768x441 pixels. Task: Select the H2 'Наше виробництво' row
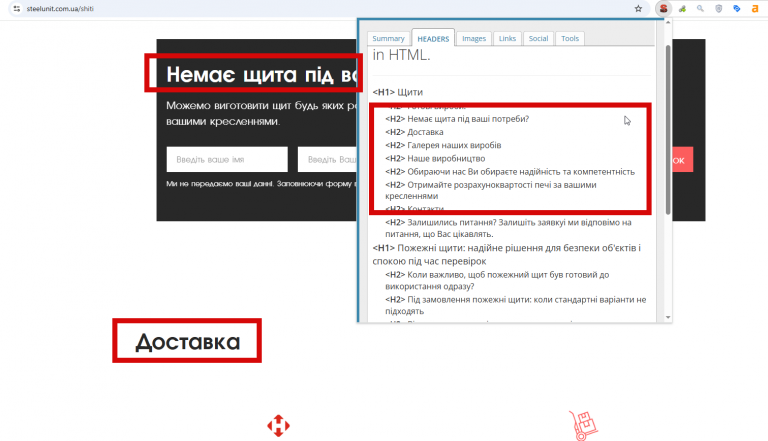click(435, 158)
